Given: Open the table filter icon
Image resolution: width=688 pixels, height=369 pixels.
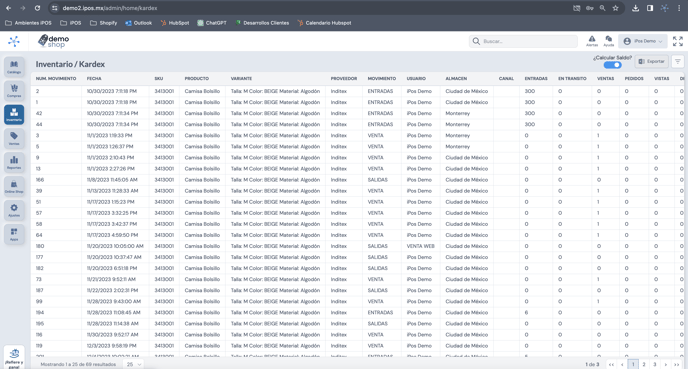Looking at the screenshot, I should click(677, 62).
